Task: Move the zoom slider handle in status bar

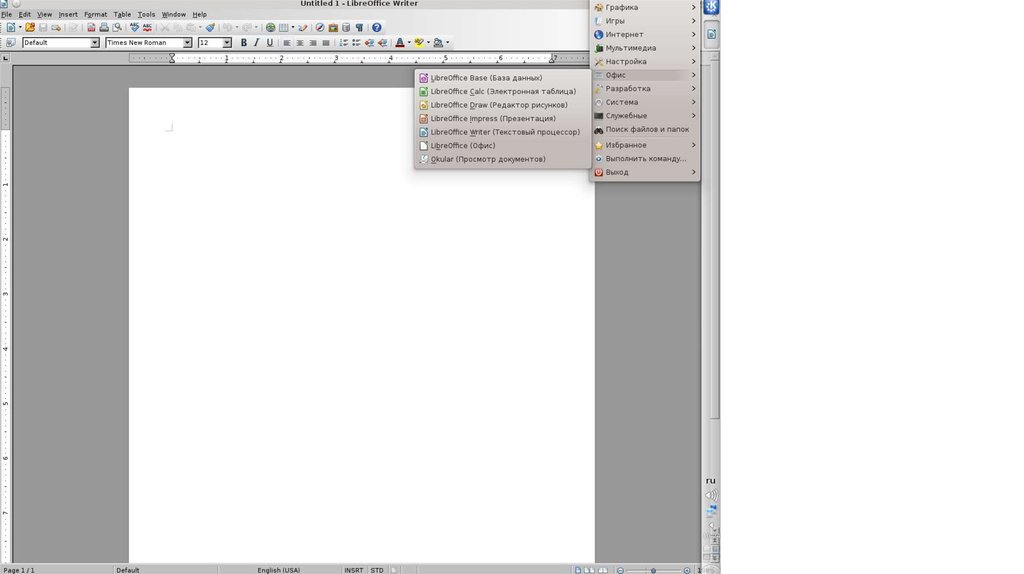Action: [x=653, y=570]
